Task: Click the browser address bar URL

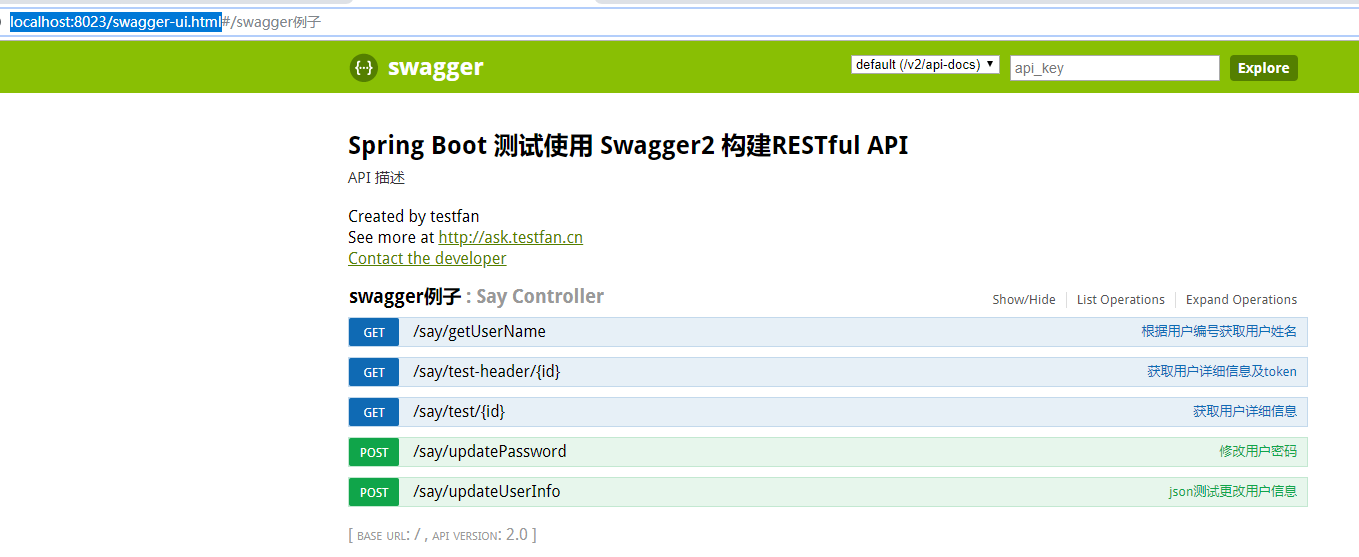Action: [166, 22]
